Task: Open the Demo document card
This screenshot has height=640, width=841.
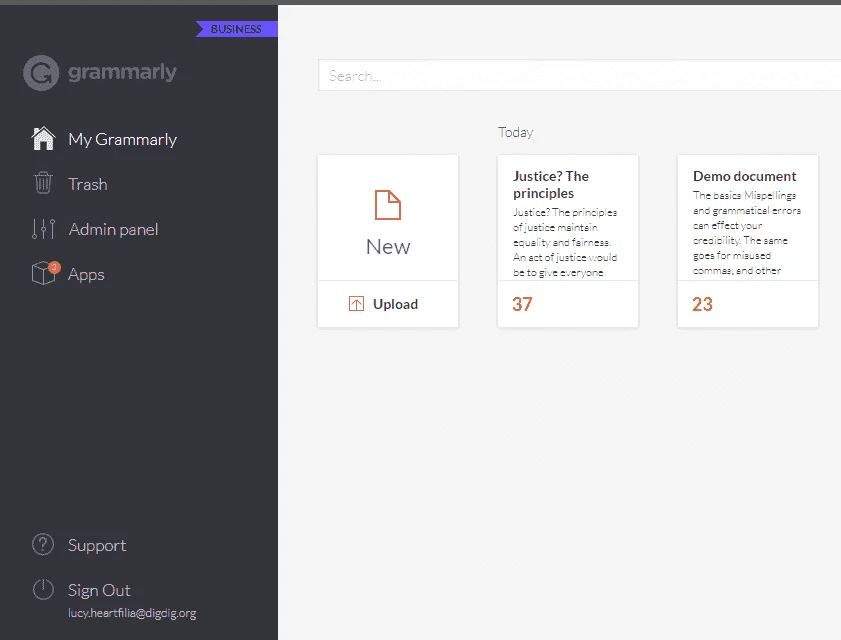Action: (x=748, y=241)
